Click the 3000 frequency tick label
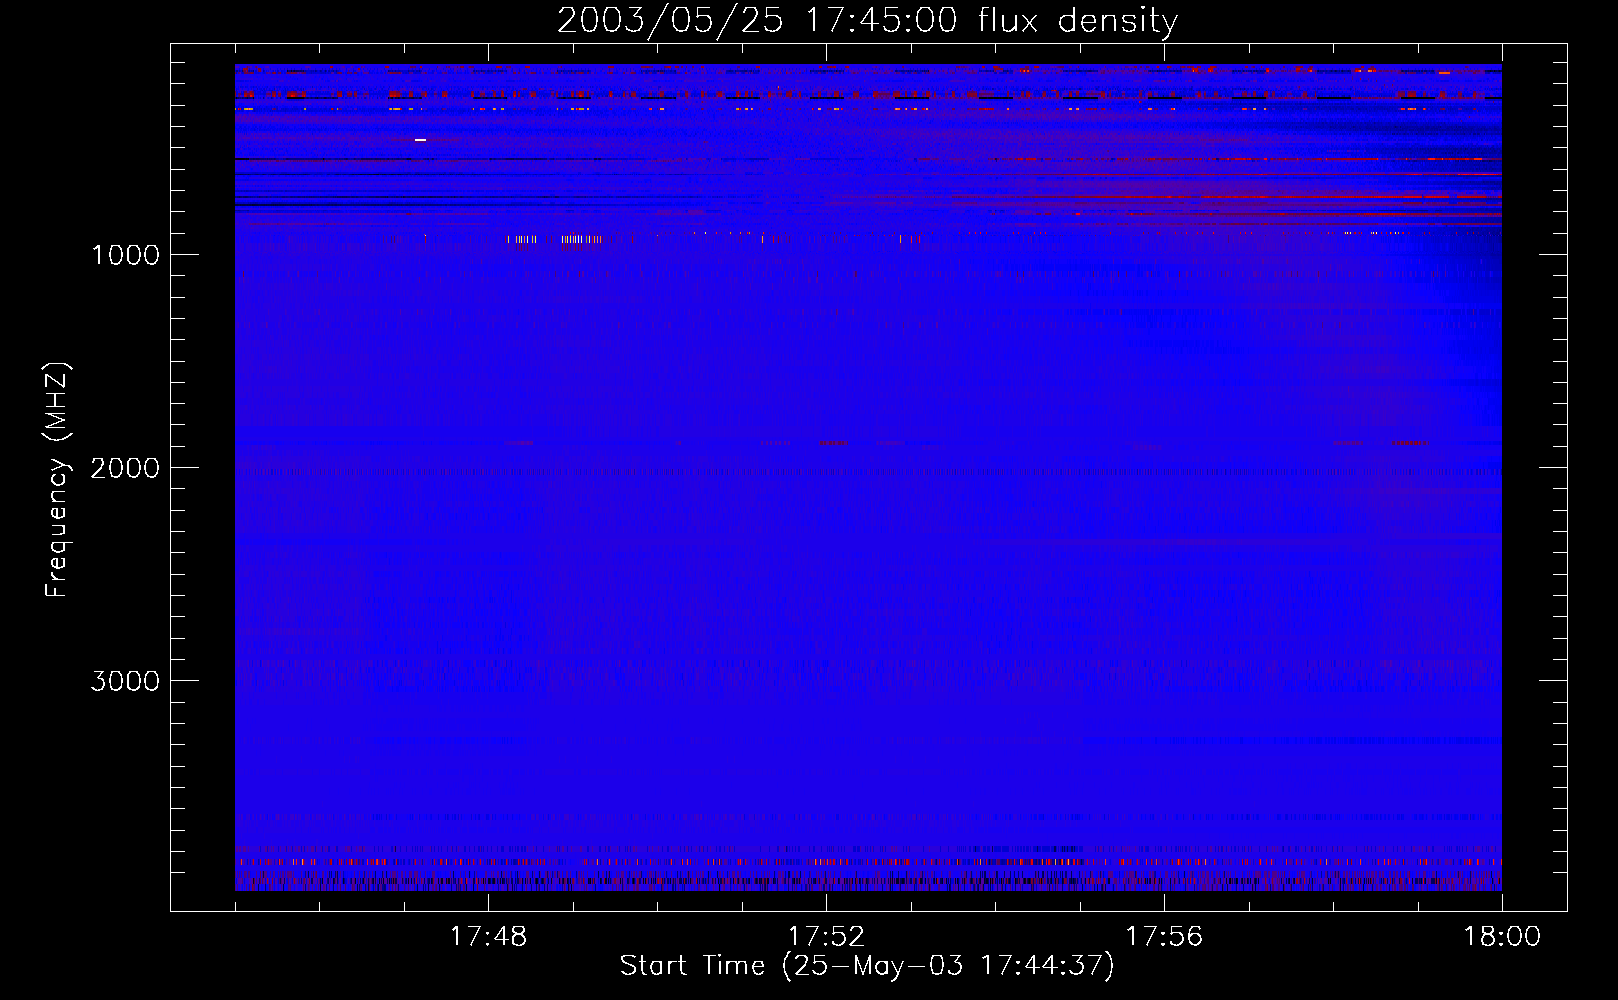The height and width of the screenshot is (1000, 1618). pos(125,681)
